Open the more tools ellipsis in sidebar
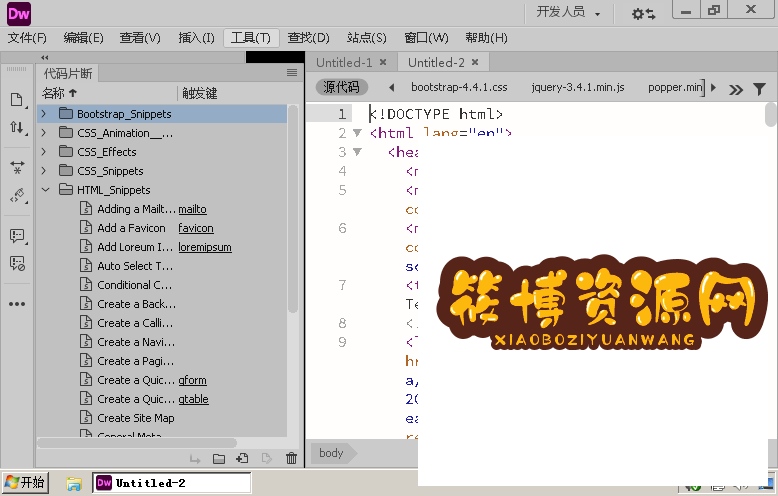Image resolution: width=778 pixels, height=496 pixels. (17, 304)
